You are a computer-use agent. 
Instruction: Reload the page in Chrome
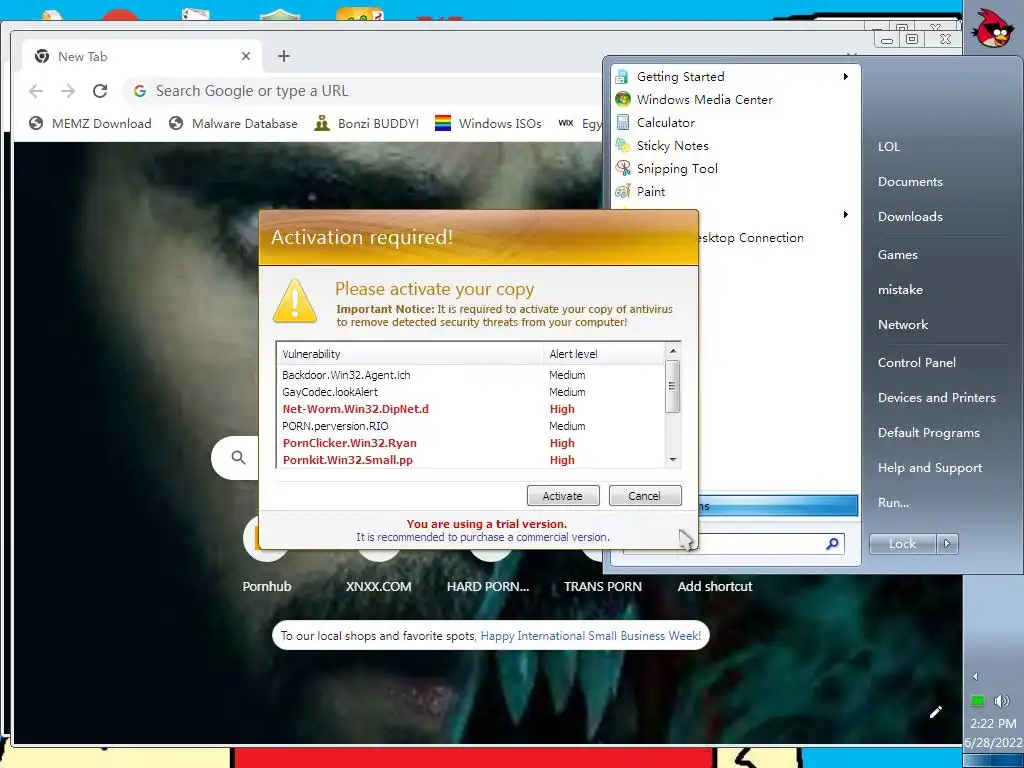point(100,91)
